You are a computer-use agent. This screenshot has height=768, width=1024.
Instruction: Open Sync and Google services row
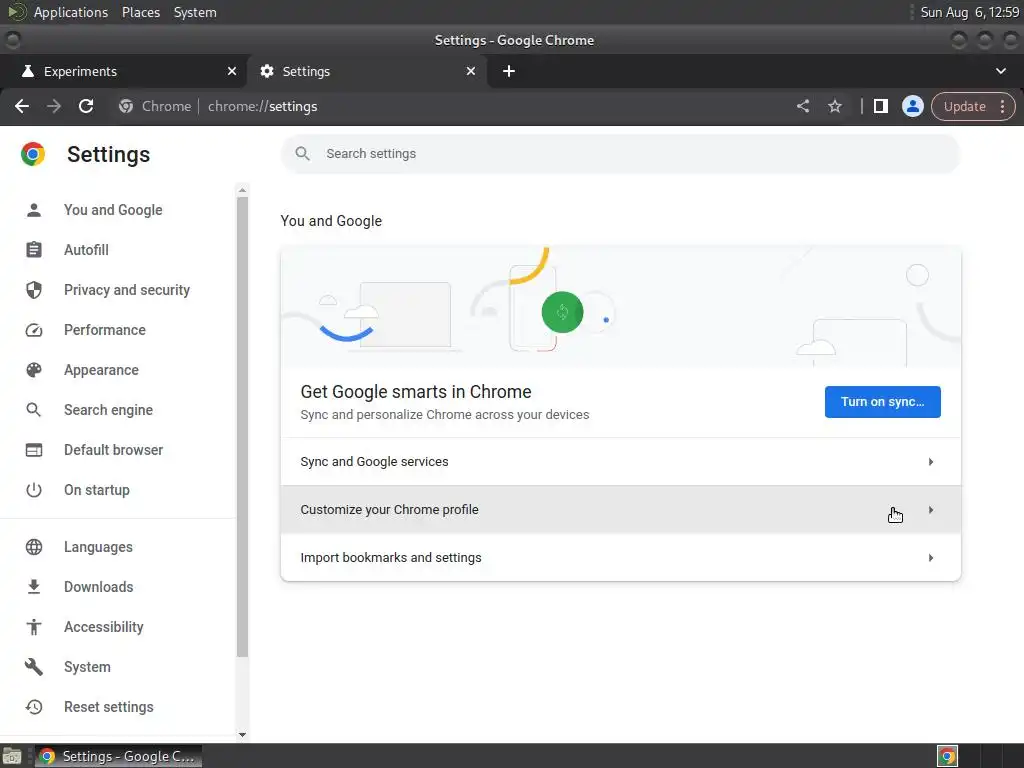pos(620,462)
